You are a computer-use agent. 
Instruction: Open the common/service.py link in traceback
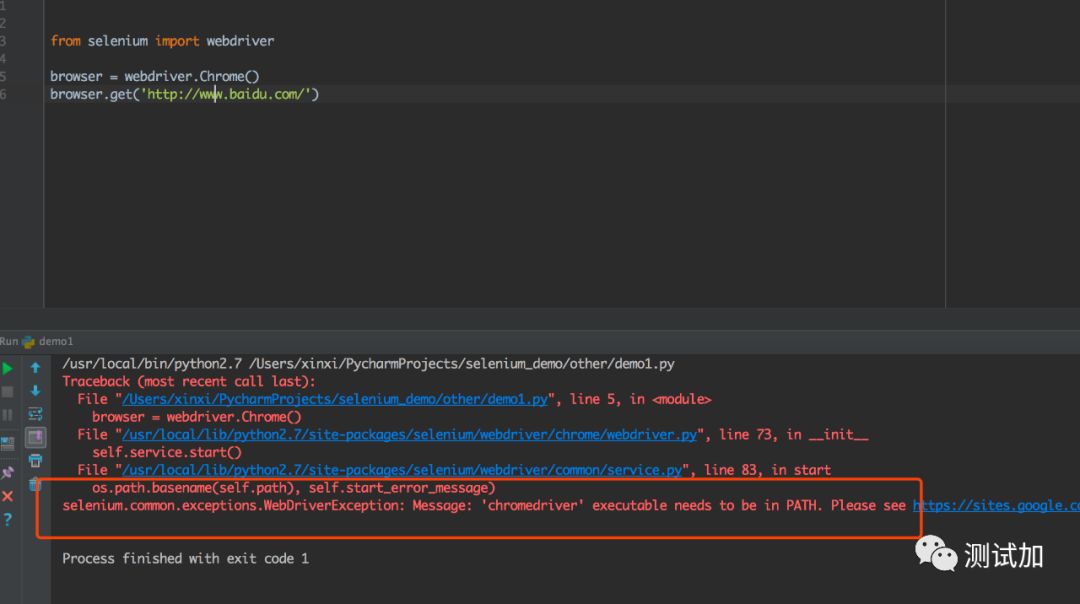pyautogui.click(x=402, y=469)
